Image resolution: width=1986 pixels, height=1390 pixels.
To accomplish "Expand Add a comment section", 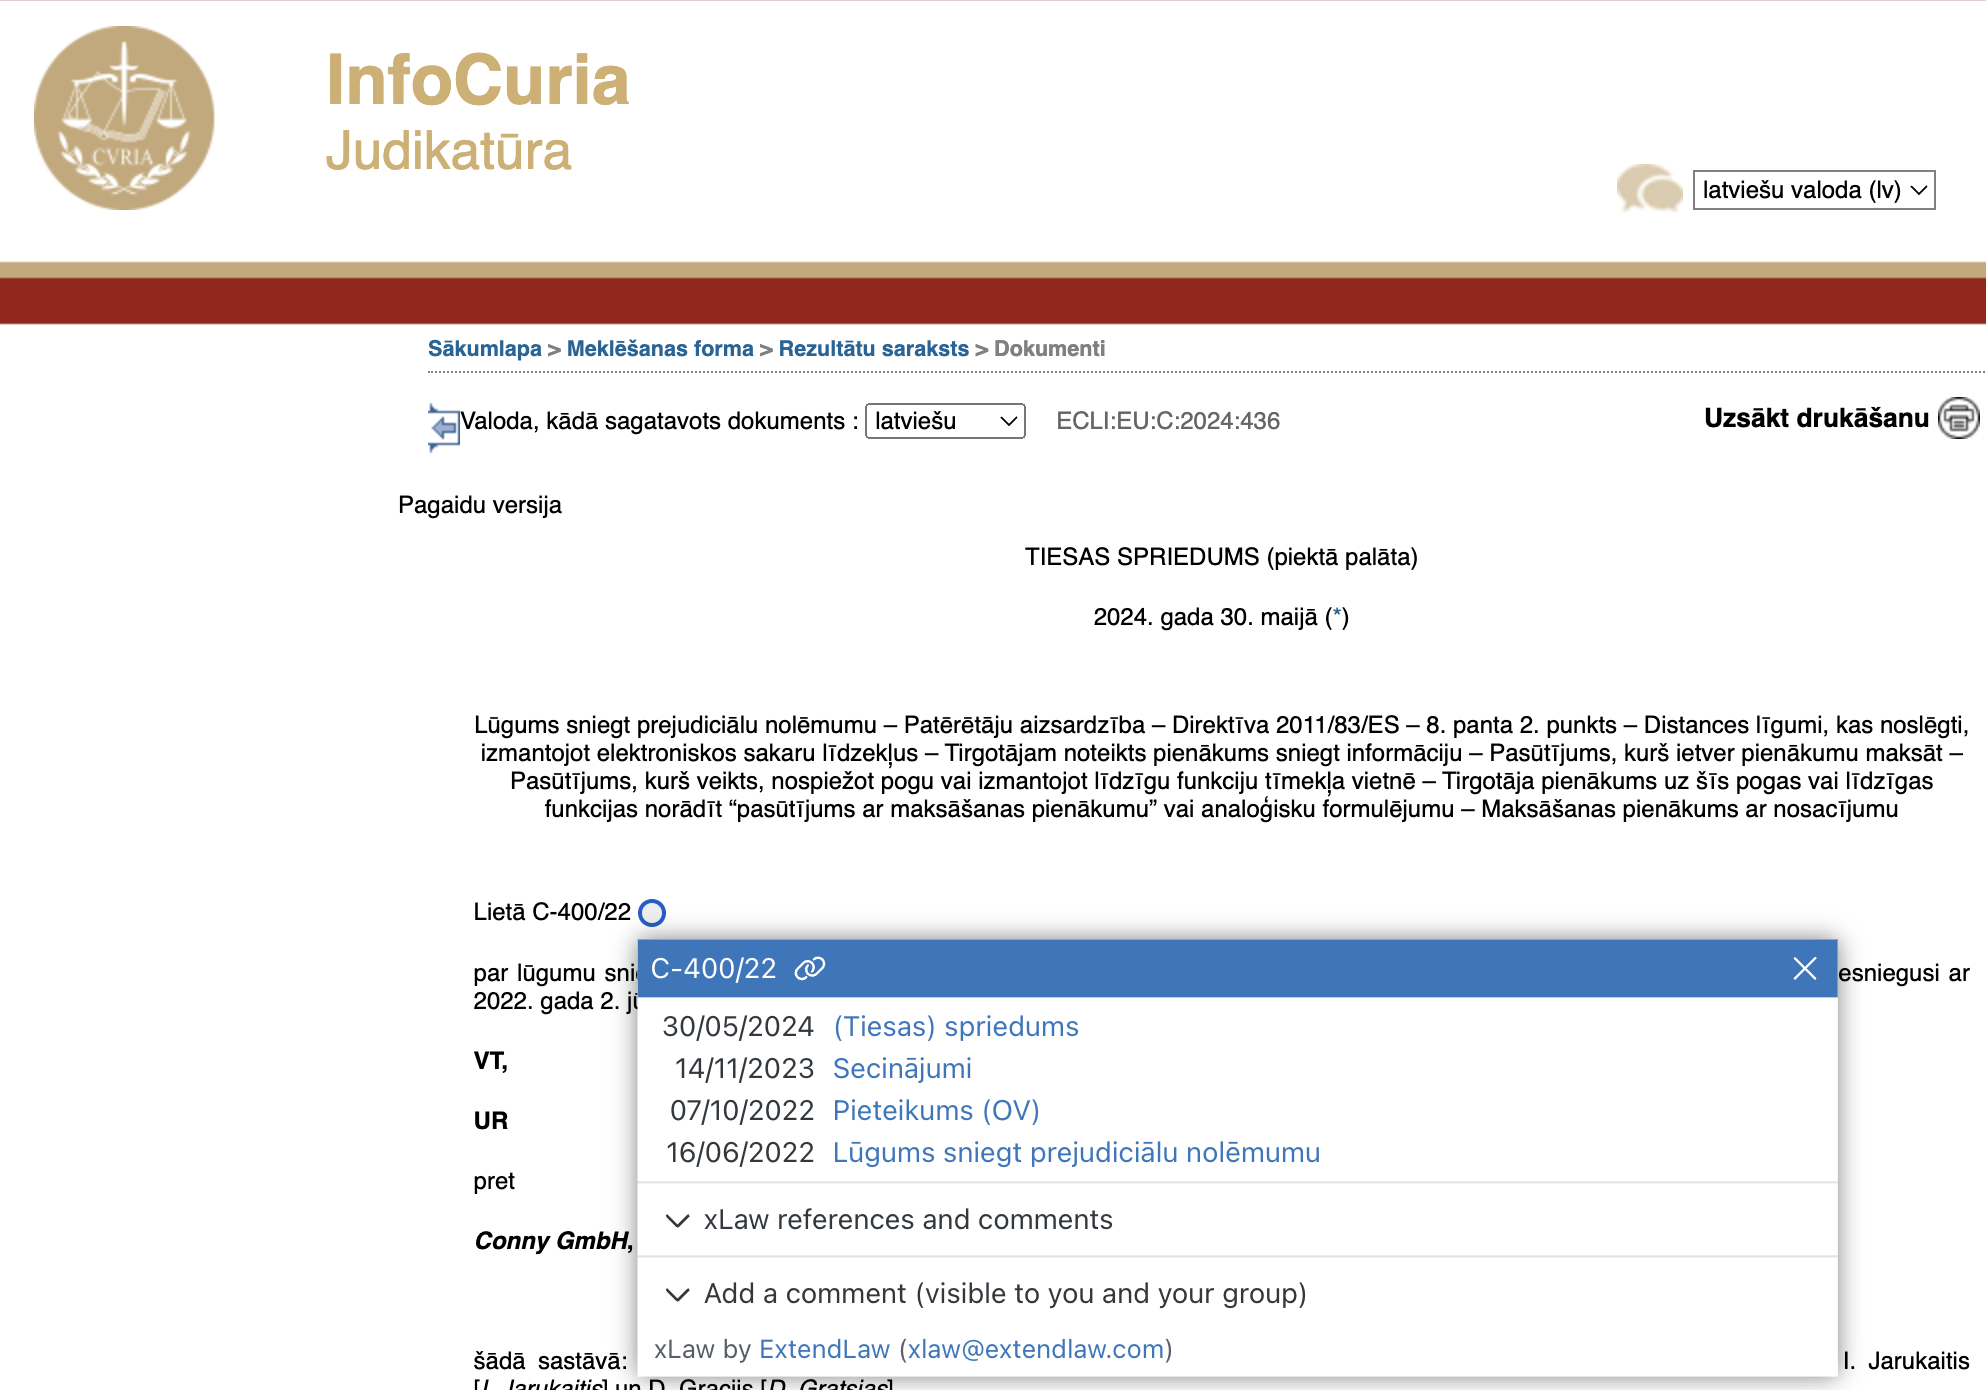I will click(1004, 1294).
